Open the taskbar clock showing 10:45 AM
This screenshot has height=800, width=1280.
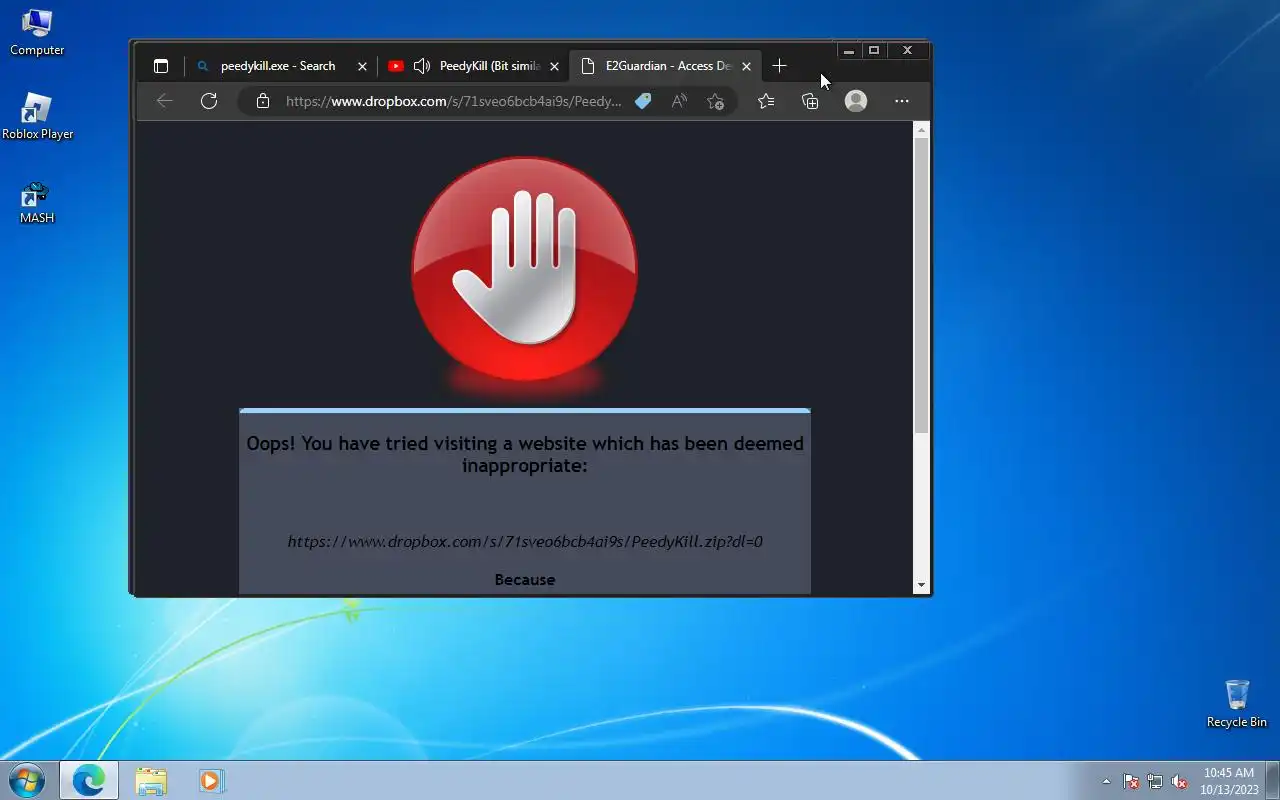(x=1229, y=781)
